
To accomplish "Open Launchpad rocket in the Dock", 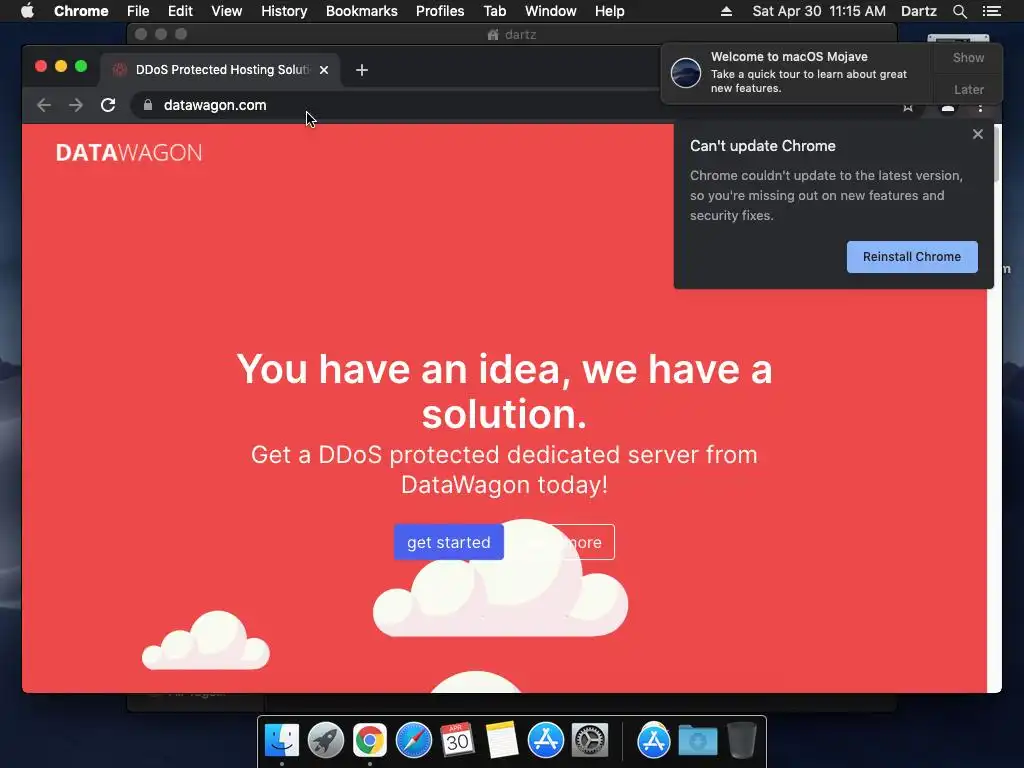I will [325, 741].
